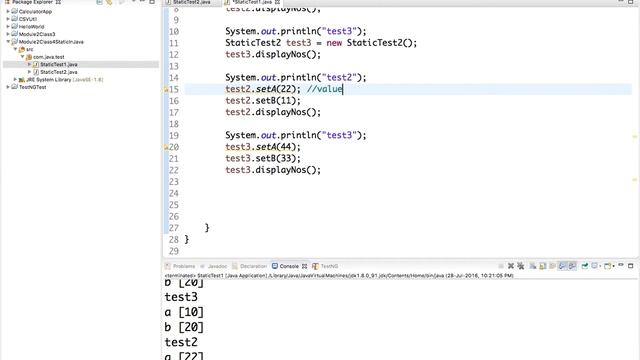
Task: Click the warning marker on line 20
Action: click(x=166, y=147)
